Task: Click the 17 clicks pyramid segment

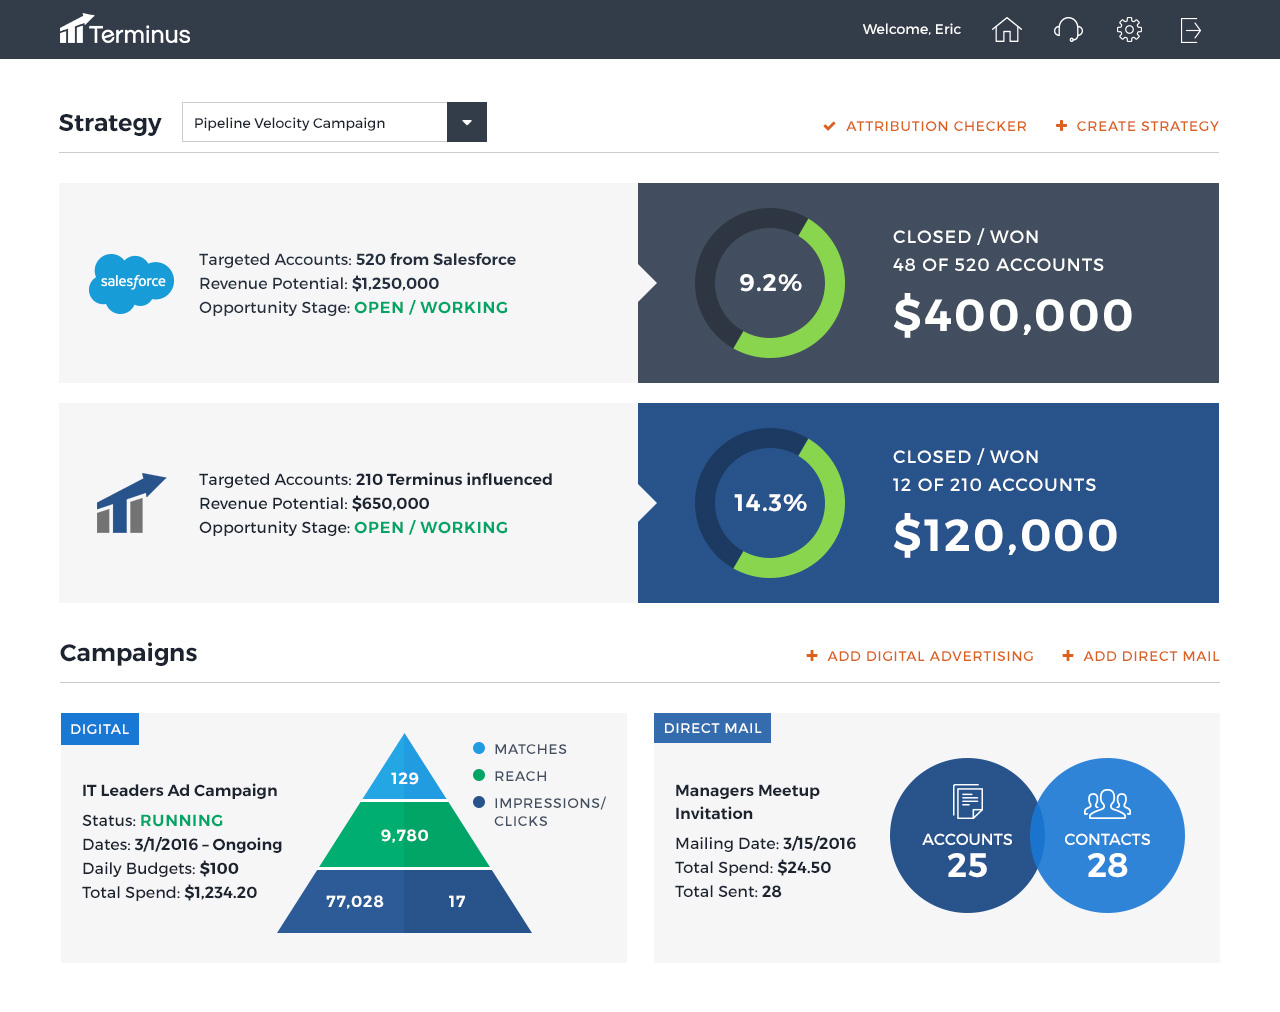Action: pos(460,902)
